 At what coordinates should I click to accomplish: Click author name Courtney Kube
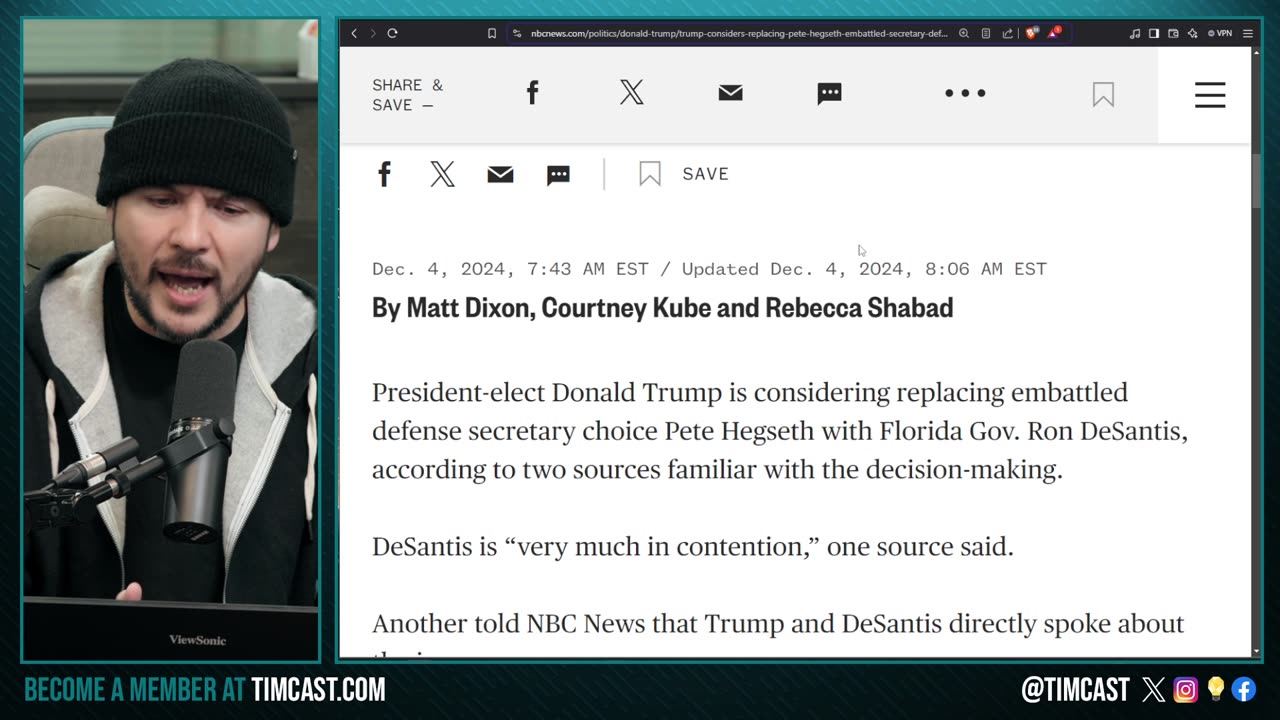(x=626, y=308)
